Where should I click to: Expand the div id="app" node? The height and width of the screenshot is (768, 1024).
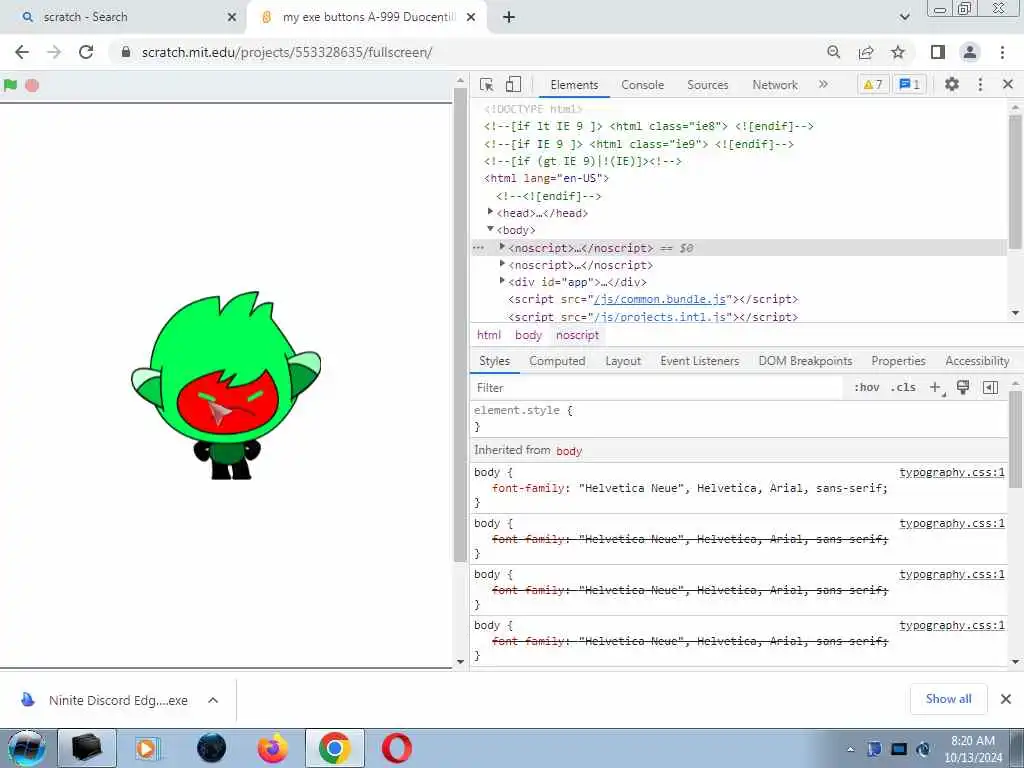click(x=502, y=280)
